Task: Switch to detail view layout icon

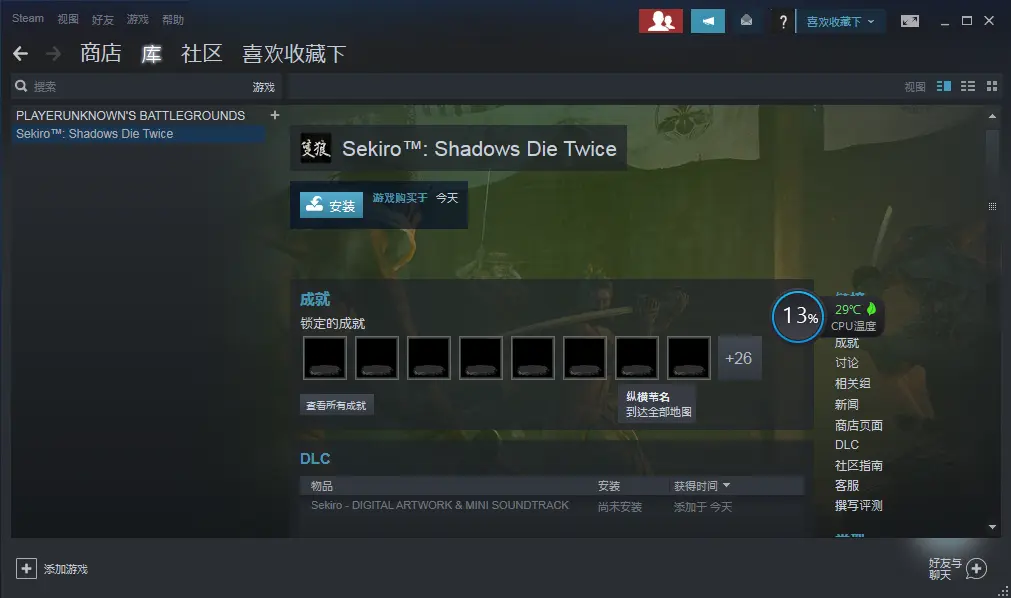Action: click(944, 86)
